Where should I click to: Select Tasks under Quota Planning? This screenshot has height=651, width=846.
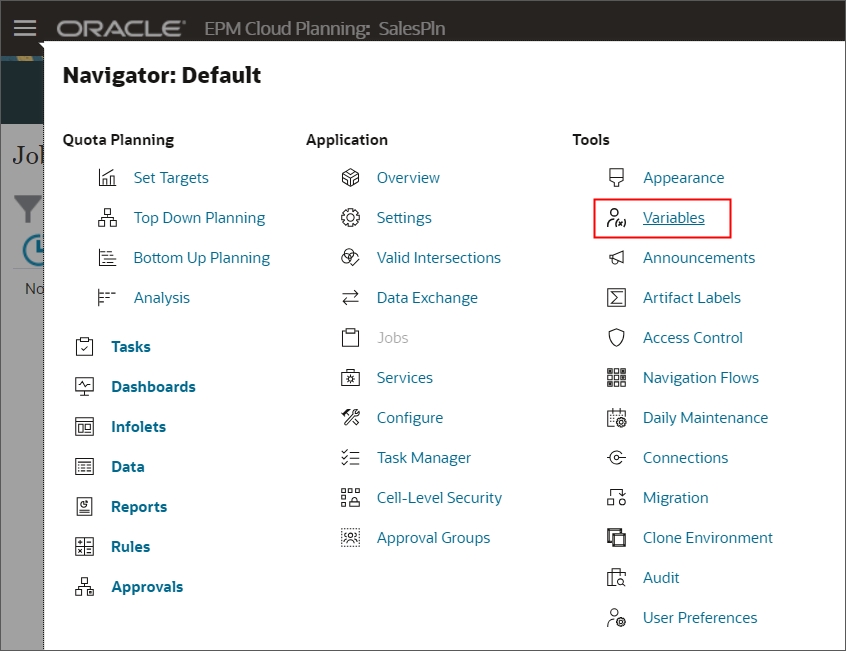tap(130, 346)
